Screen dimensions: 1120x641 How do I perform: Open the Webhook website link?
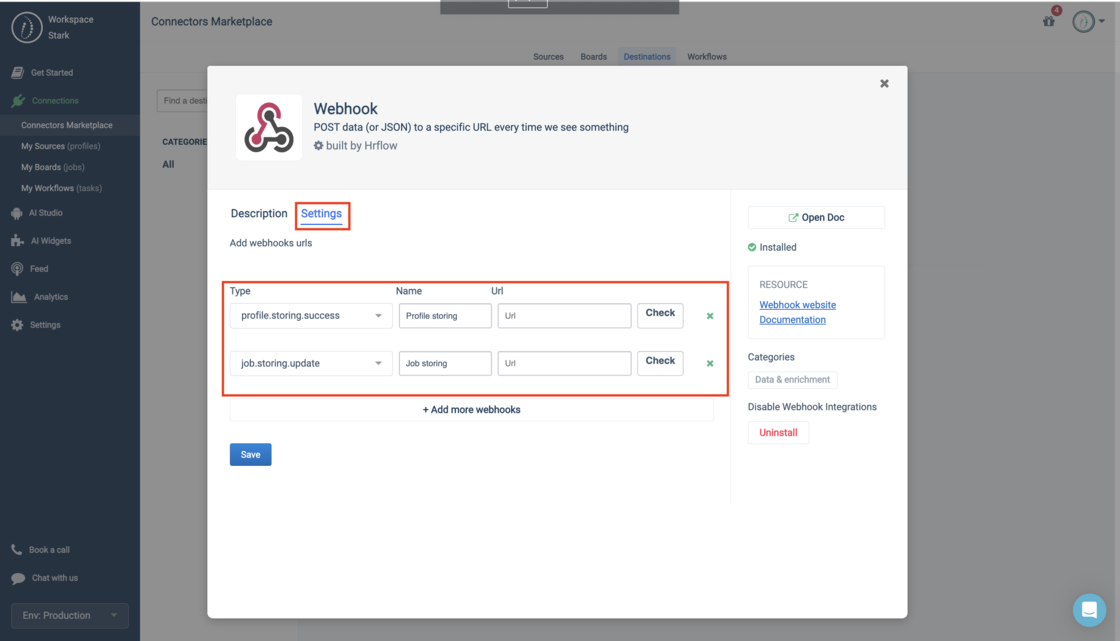[x=797, y=305]
